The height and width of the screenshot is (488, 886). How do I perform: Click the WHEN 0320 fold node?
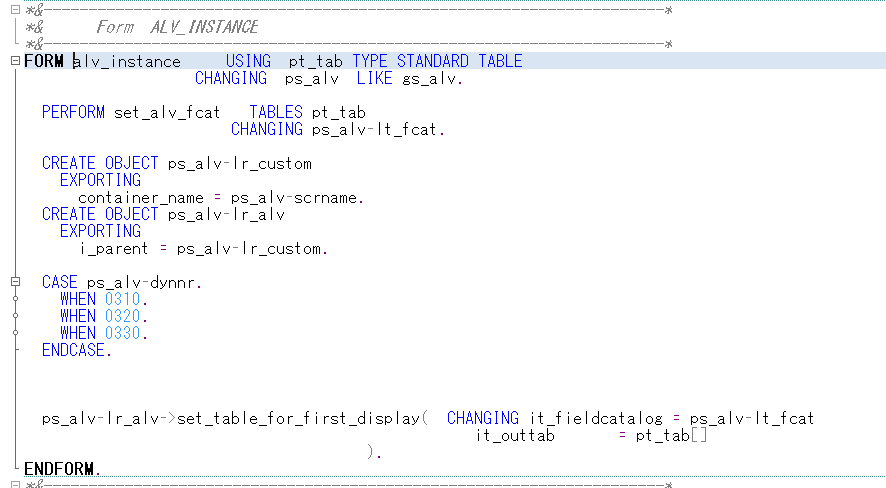tap(15, 315)
